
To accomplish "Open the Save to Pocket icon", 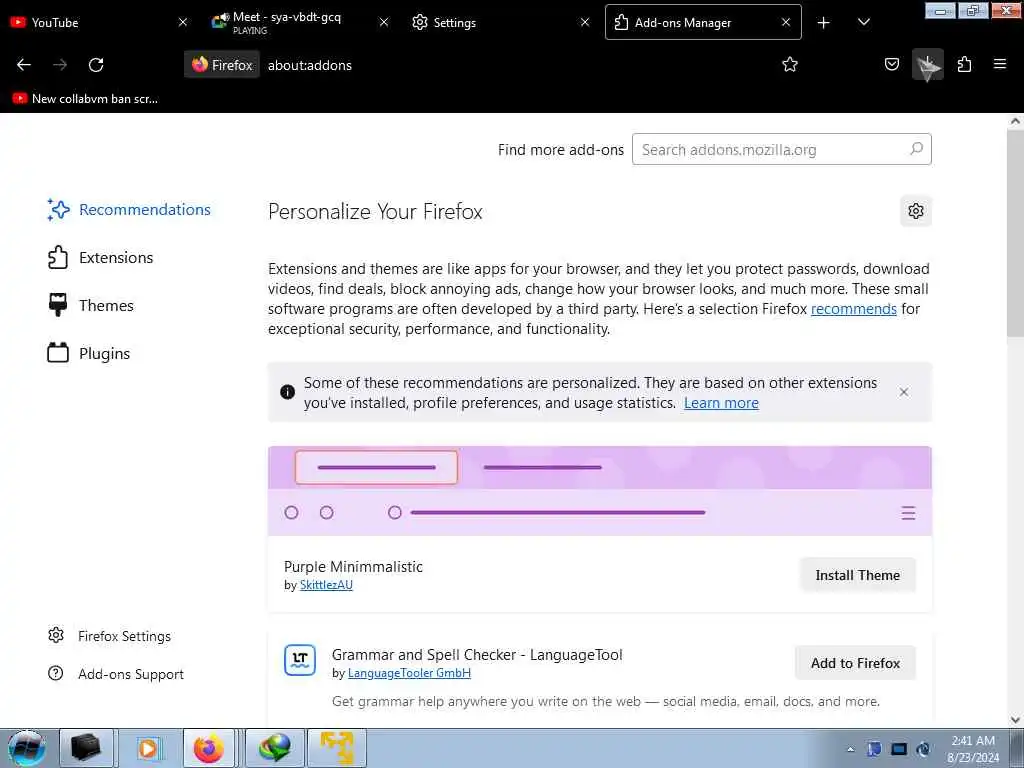I will tap(891, 65).
